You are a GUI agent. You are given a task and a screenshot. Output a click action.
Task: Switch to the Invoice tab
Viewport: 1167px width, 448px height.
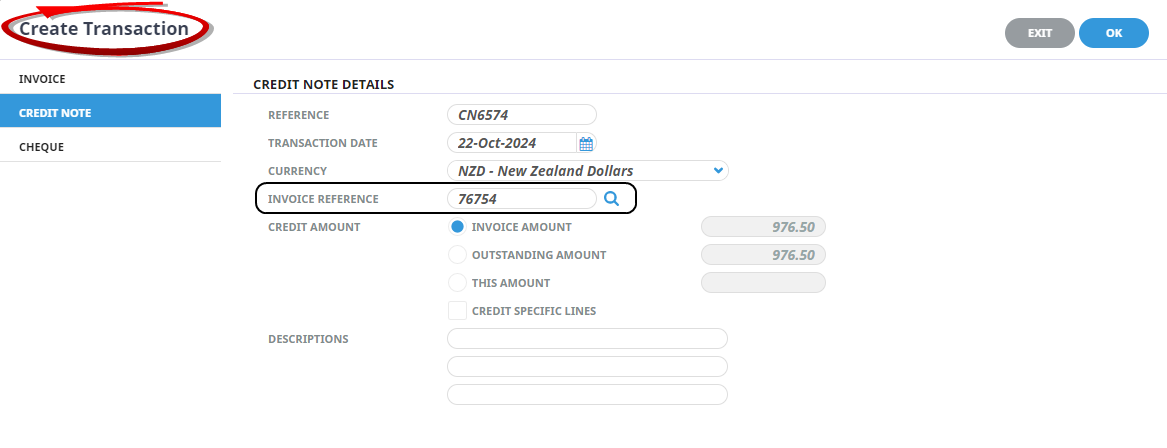[110, 78]
